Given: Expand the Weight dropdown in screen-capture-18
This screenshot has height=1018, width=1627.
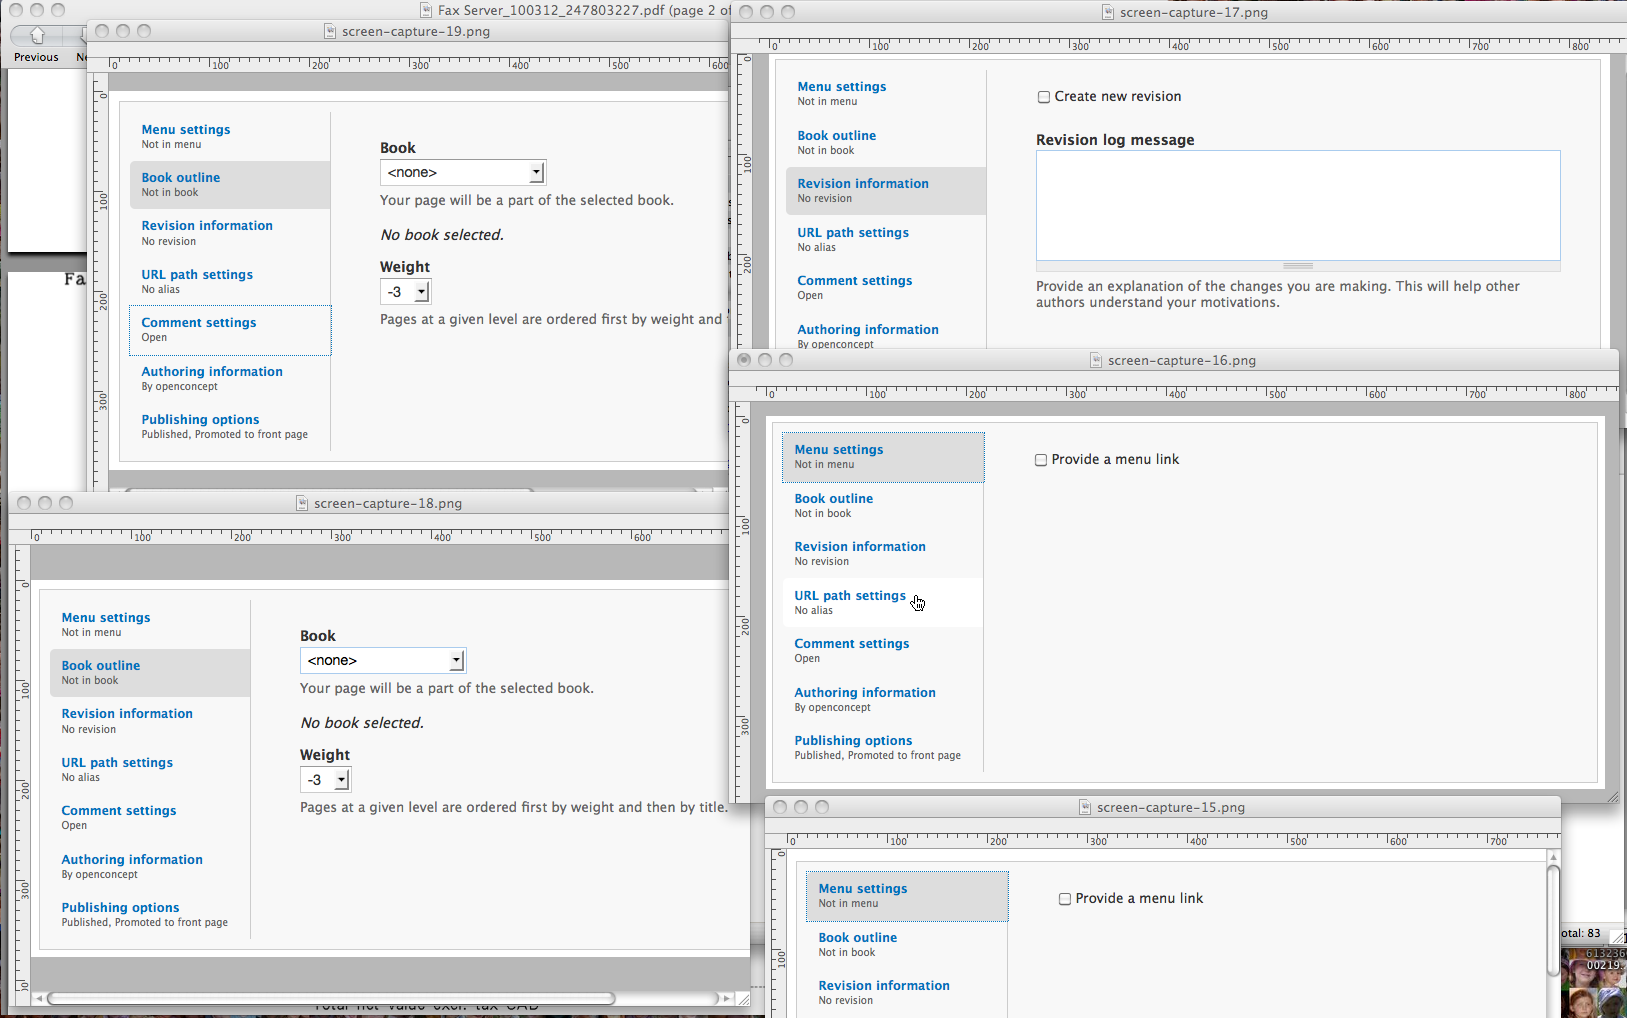Looking at the screenshot, I should tap(326, 780).
